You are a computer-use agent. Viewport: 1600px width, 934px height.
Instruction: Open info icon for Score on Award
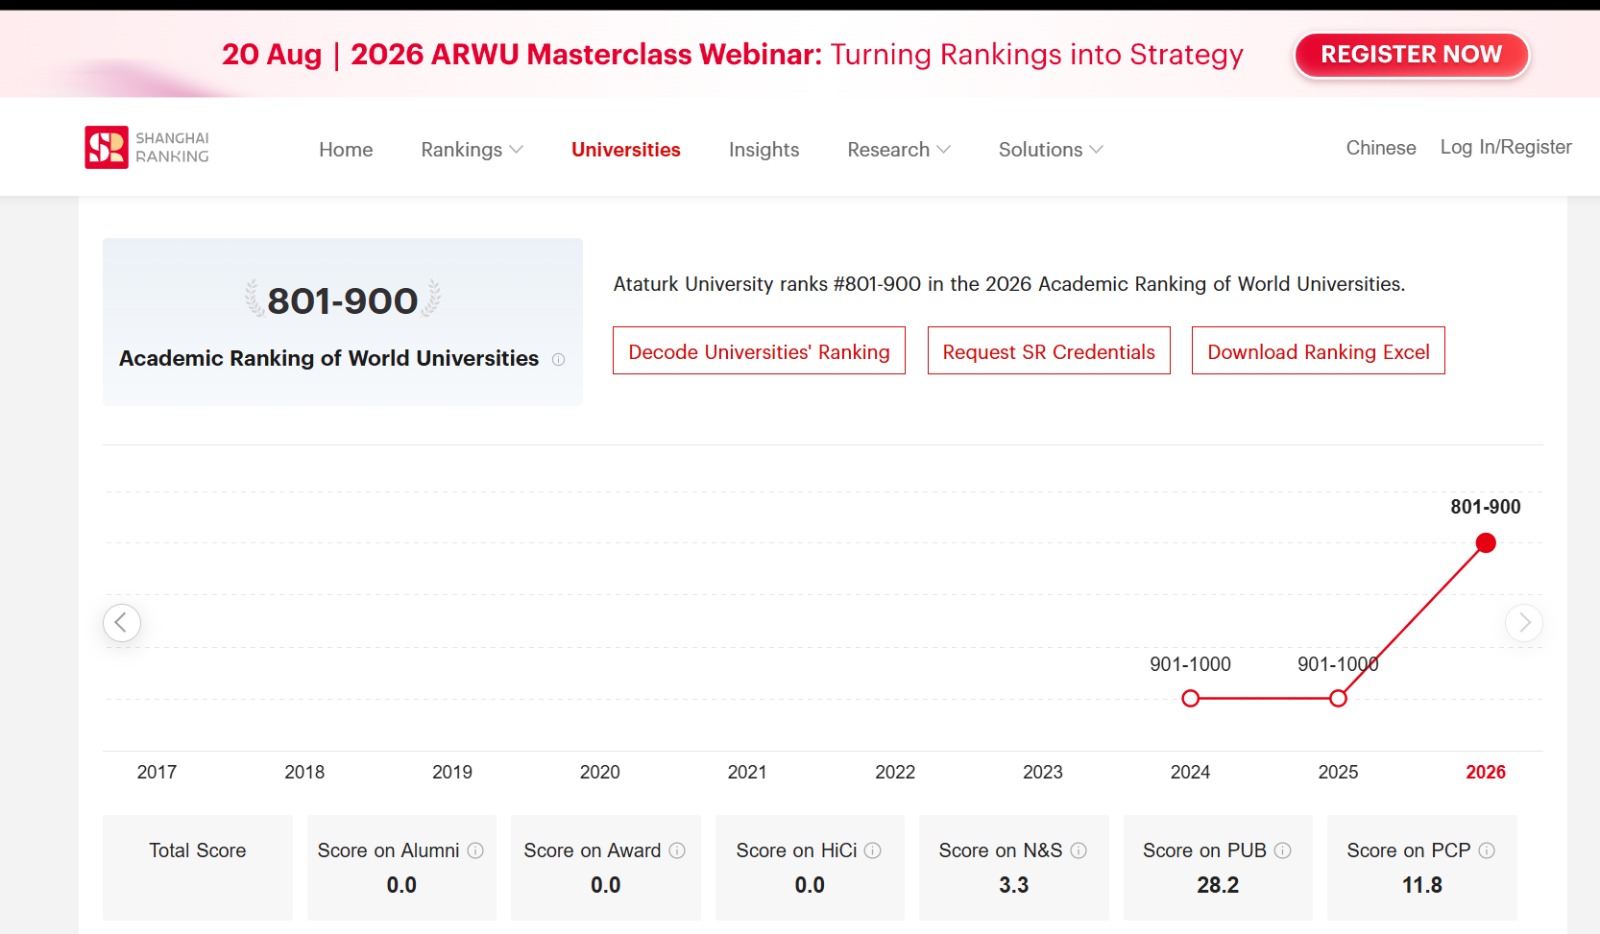coord(677,850)
